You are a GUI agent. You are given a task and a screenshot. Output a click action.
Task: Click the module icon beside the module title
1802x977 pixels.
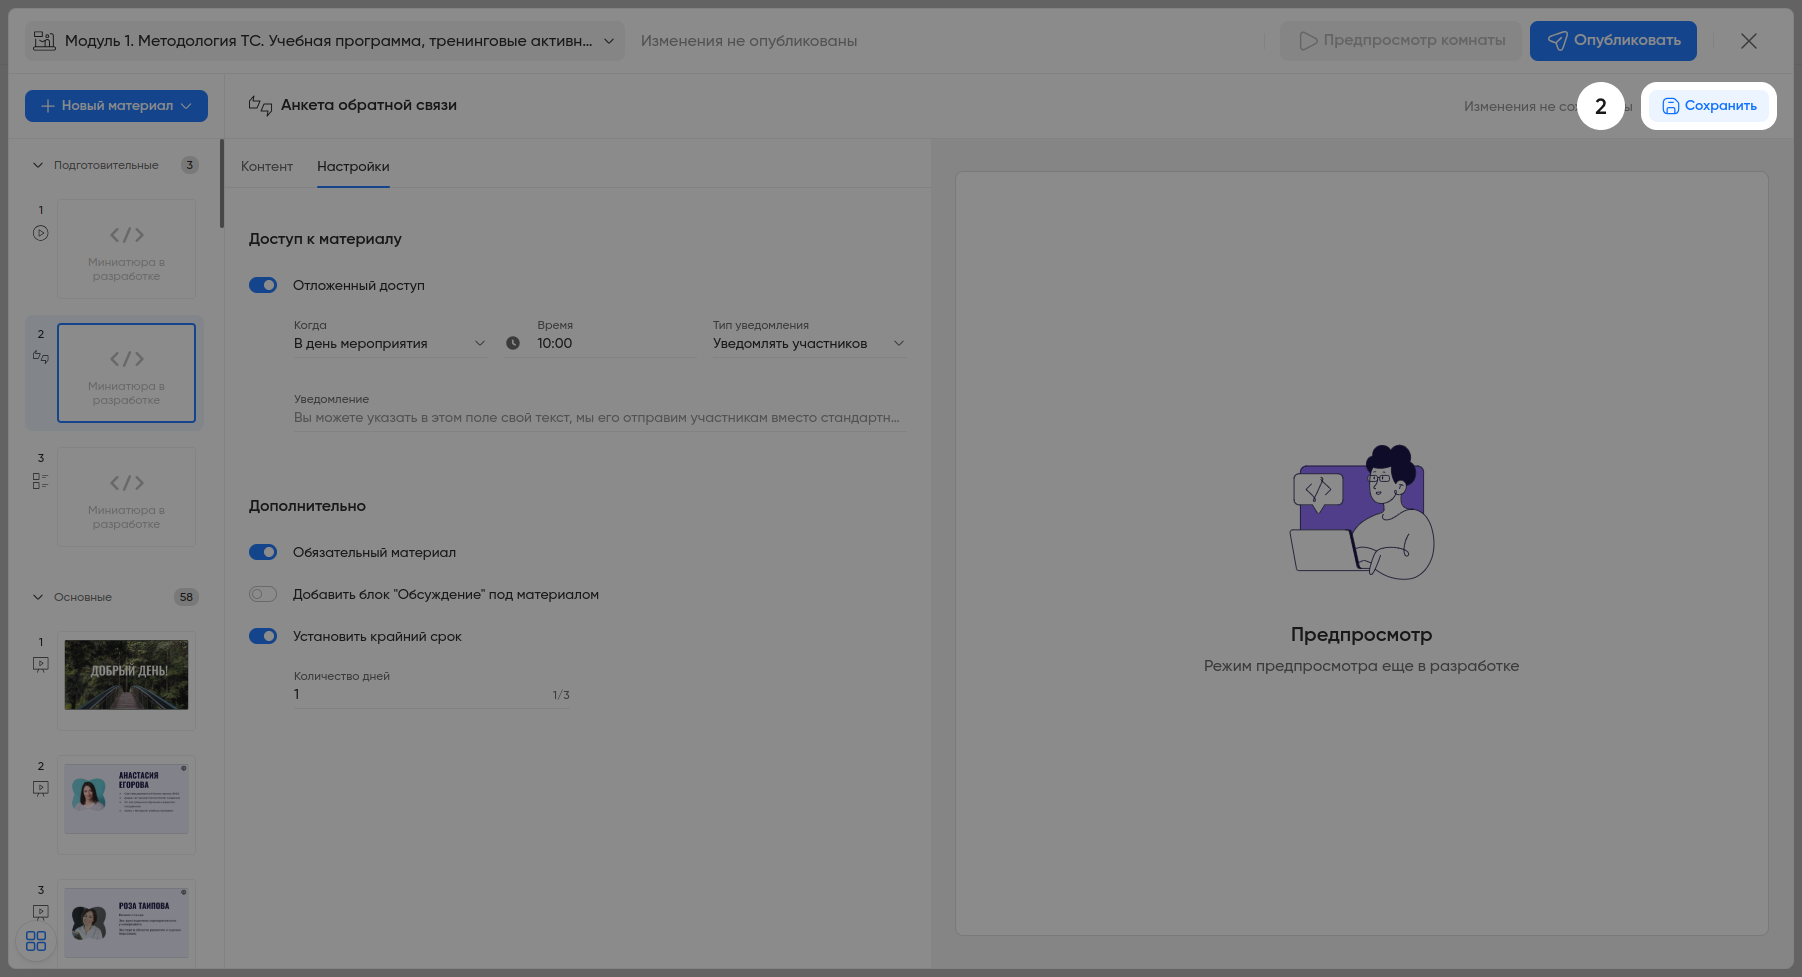[44, 41]
